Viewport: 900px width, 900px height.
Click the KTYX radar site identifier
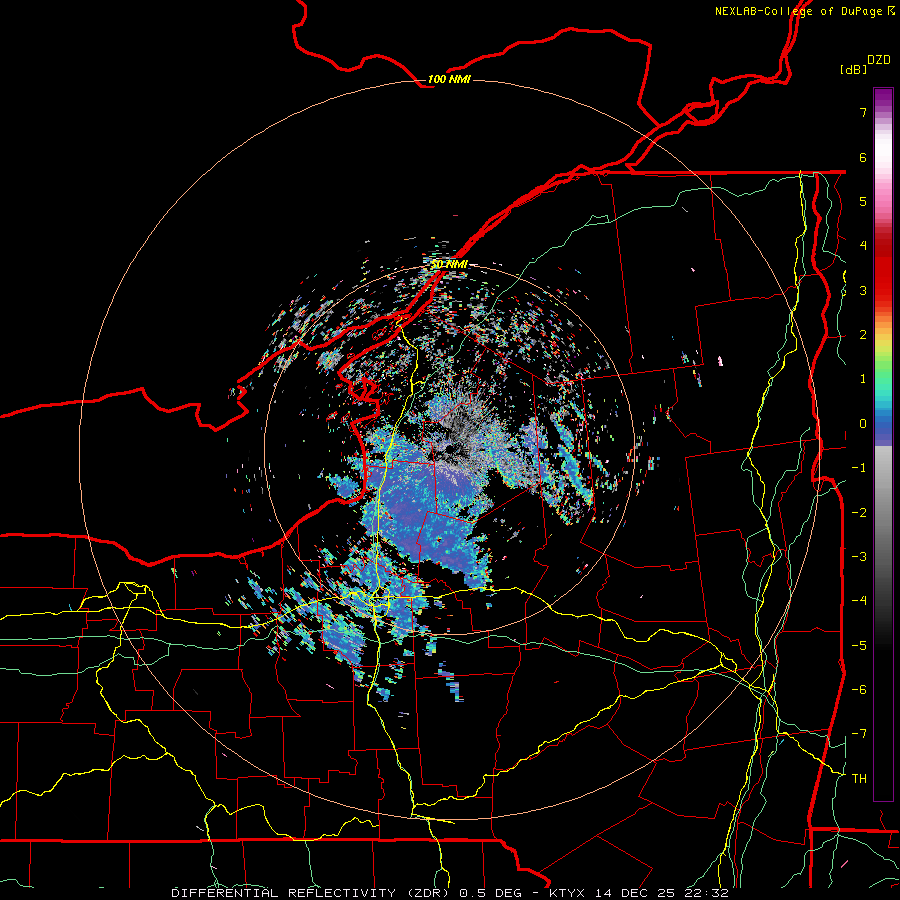coord(568,893)
